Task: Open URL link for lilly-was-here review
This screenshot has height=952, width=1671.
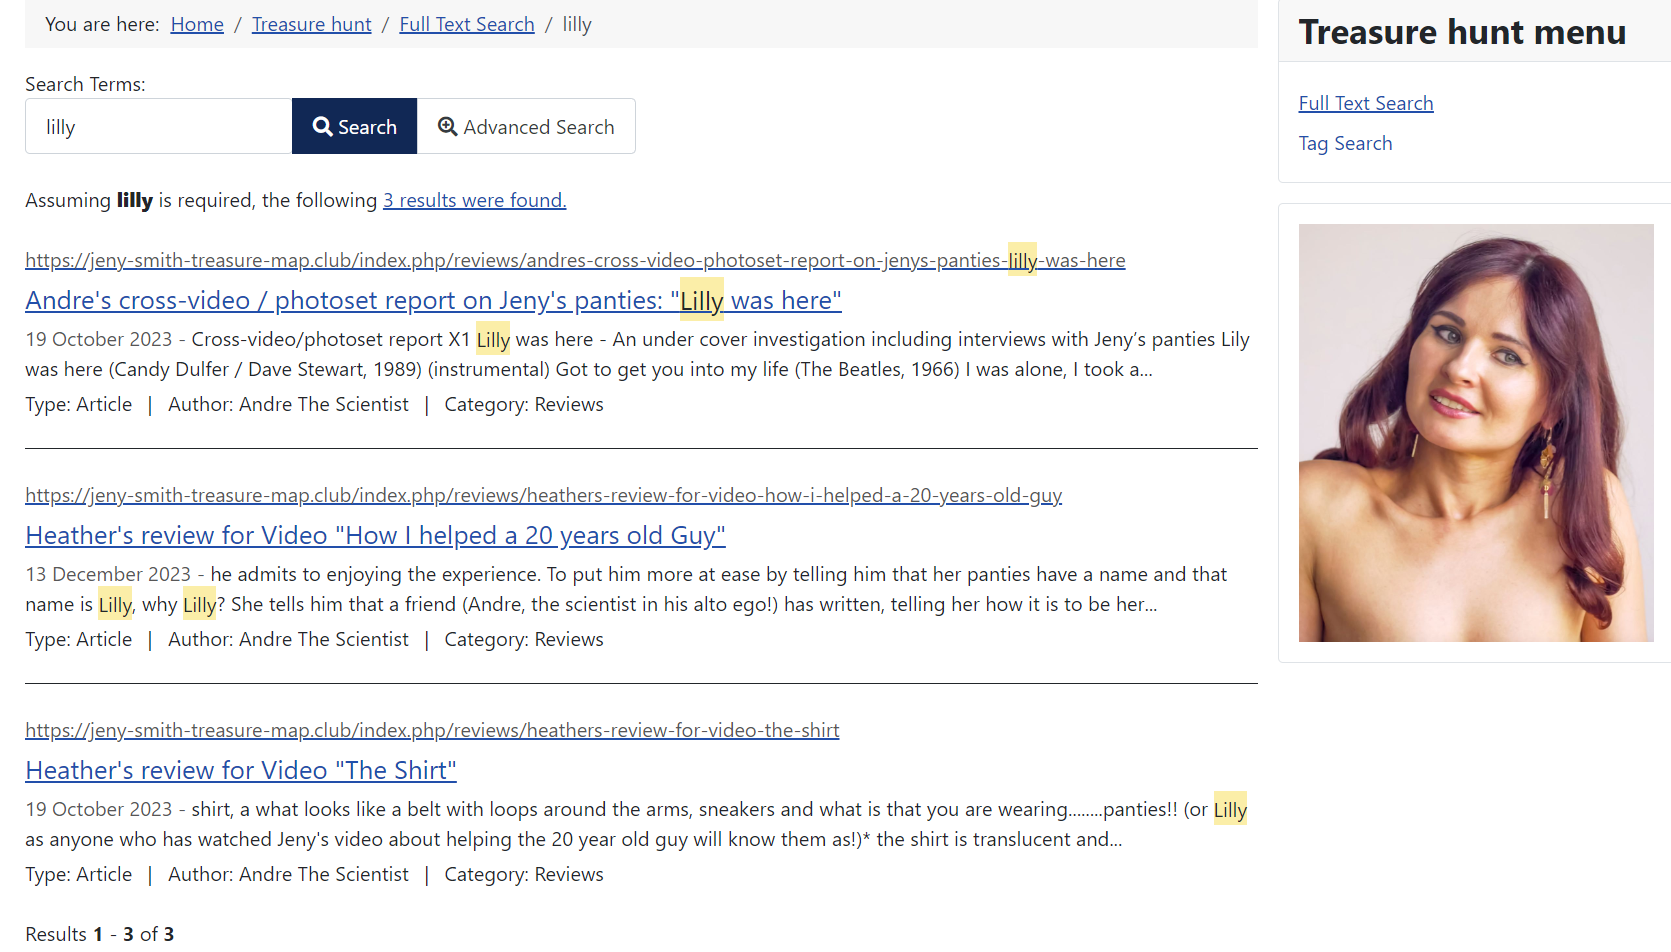Action: point(575,260)
